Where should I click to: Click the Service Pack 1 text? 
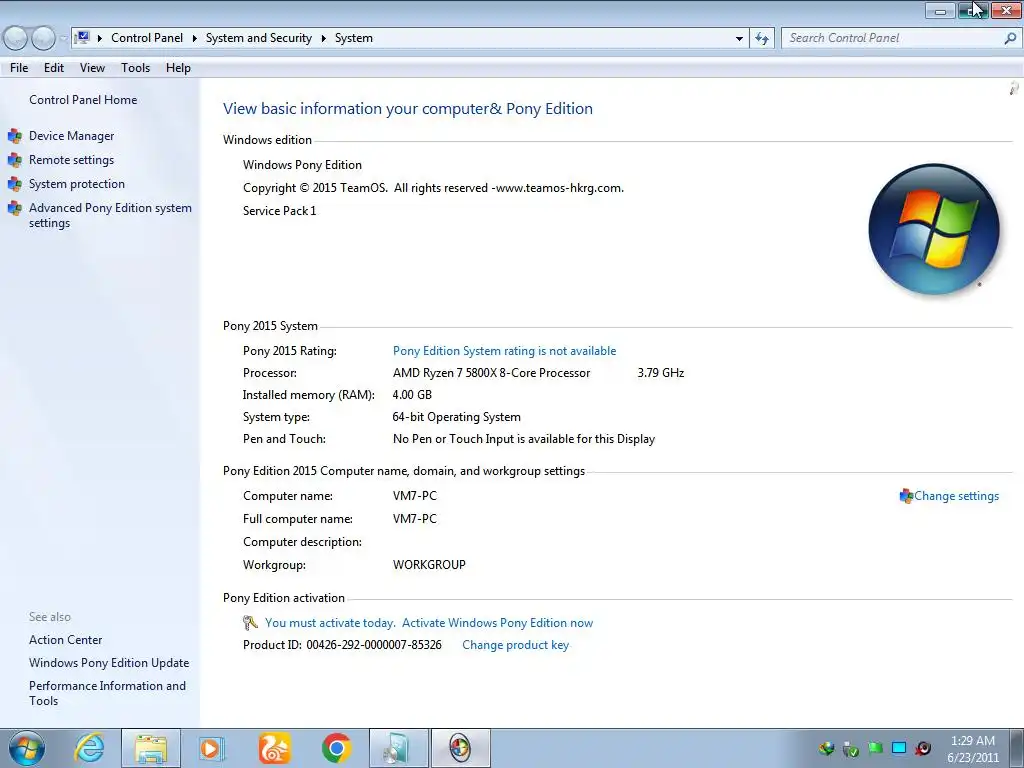[x=280, y=211]
